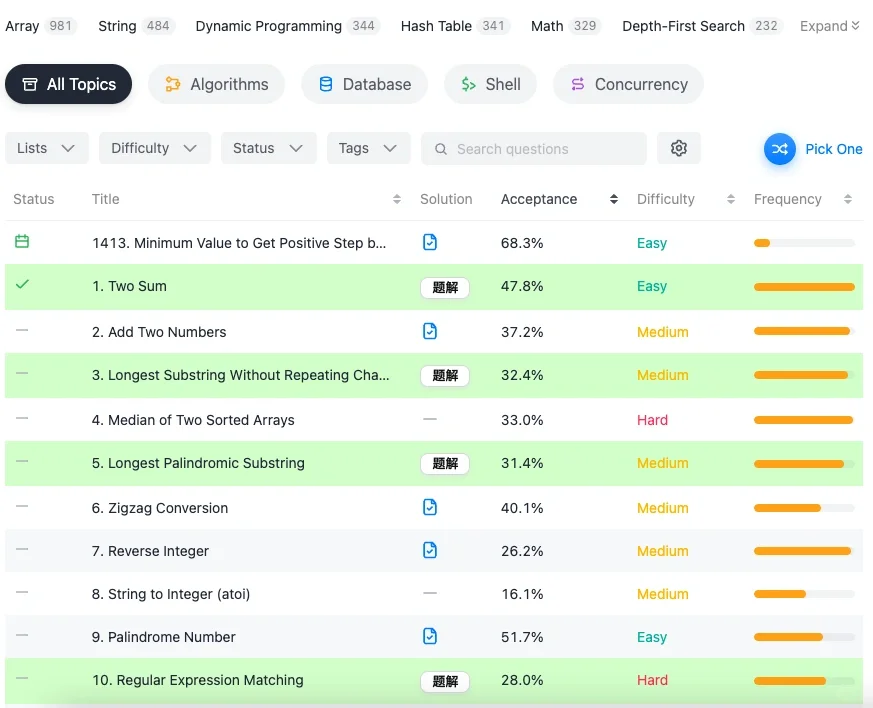
Task: Open 4. Median of Two Sorted Arrays
Action: 193,420
